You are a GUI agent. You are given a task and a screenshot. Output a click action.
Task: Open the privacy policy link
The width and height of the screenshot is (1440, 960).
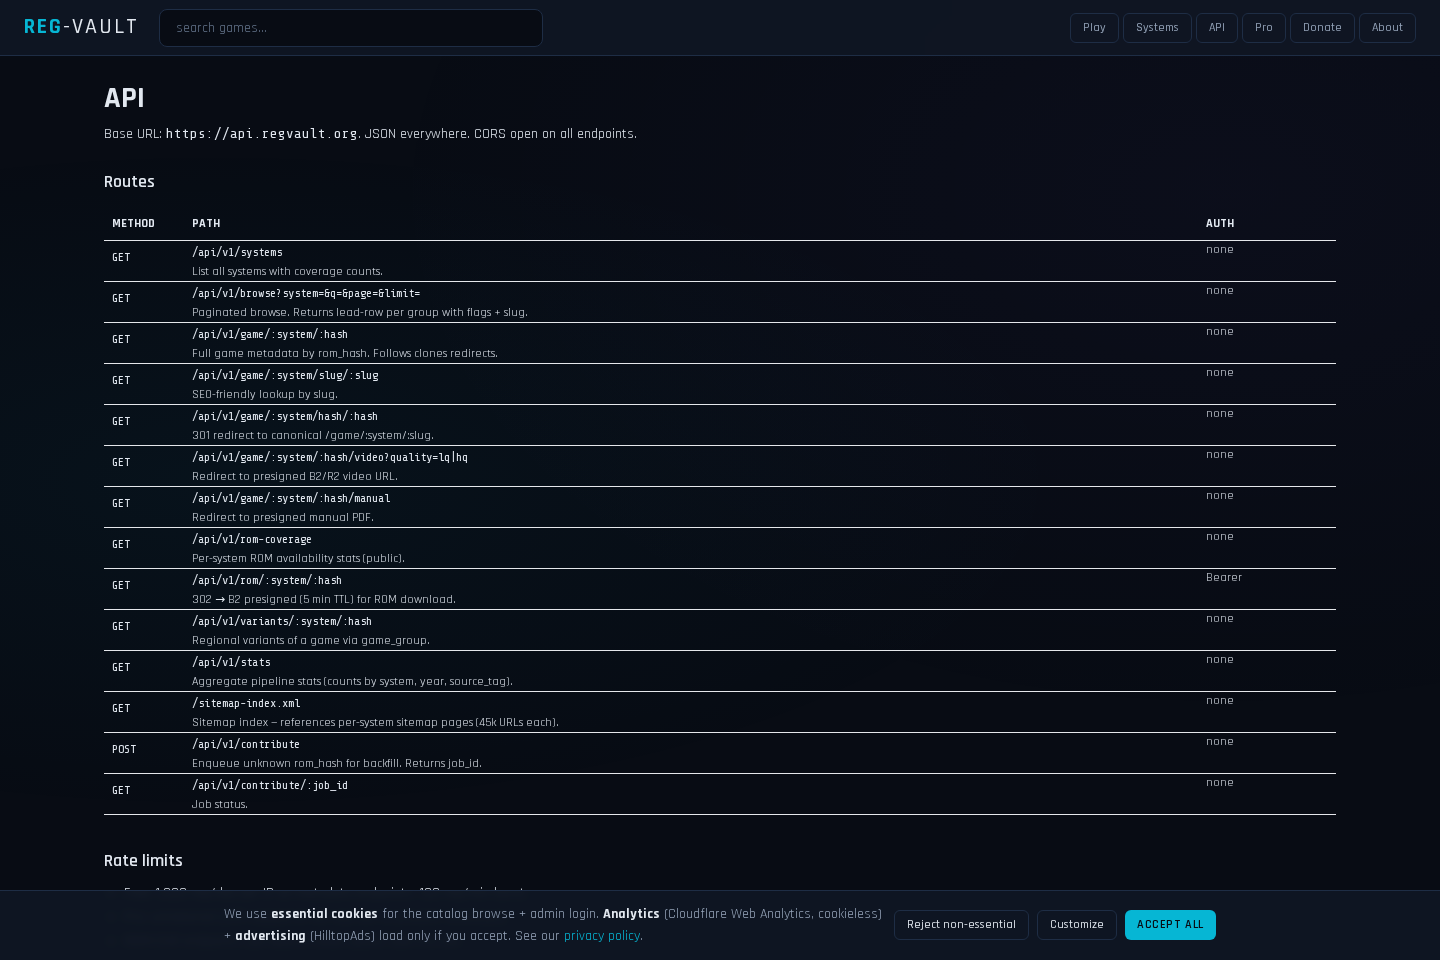pyautogui.click(x=602, y=936)
